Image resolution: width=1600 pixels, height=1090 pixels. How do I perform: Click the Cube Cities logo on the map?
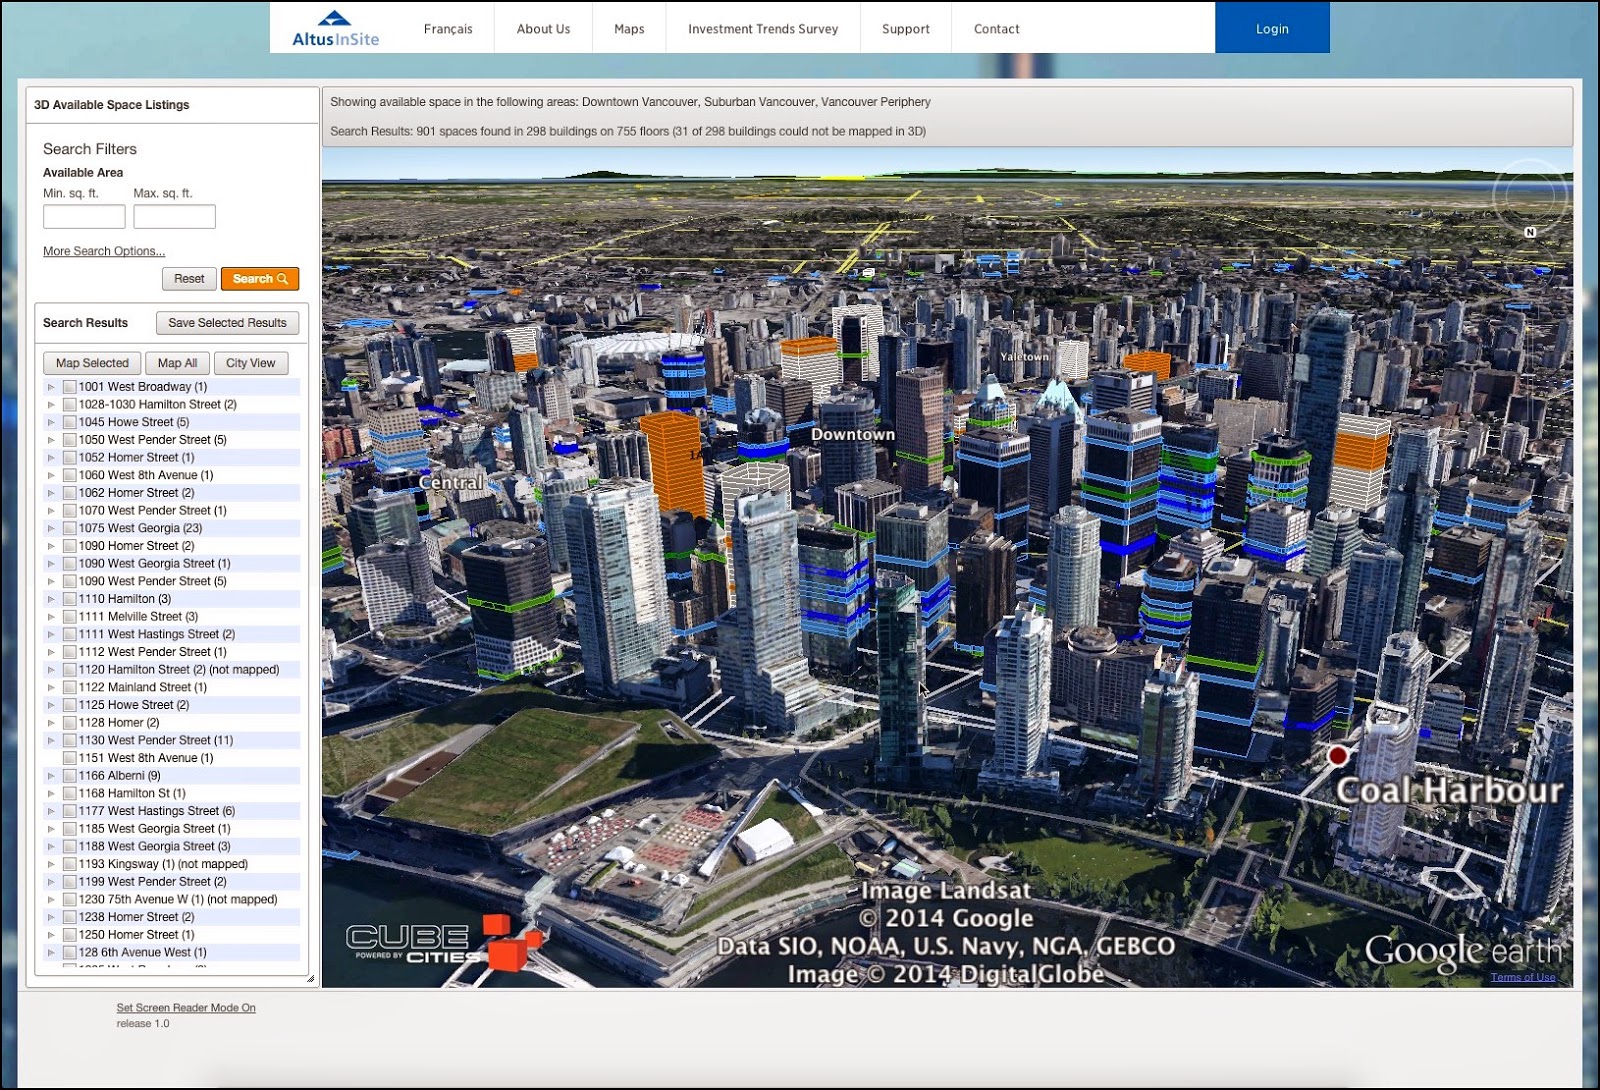445,942
